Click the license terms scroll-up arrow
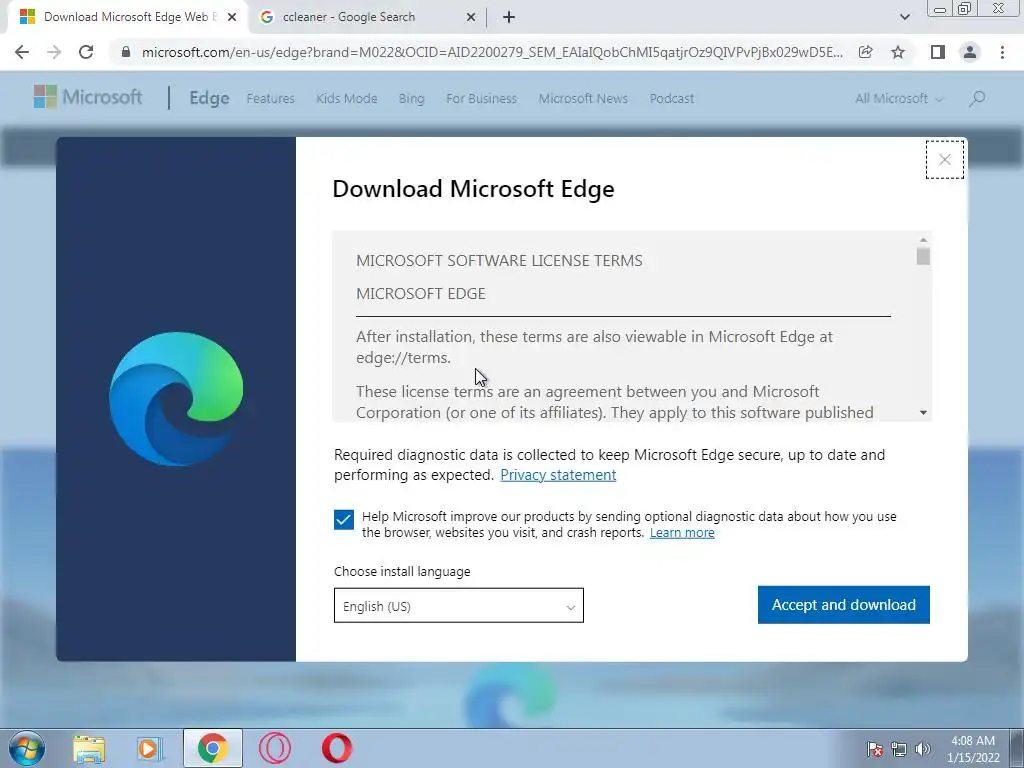The width and height of the screenshot is (1024, 768). [x=923, y=240]
